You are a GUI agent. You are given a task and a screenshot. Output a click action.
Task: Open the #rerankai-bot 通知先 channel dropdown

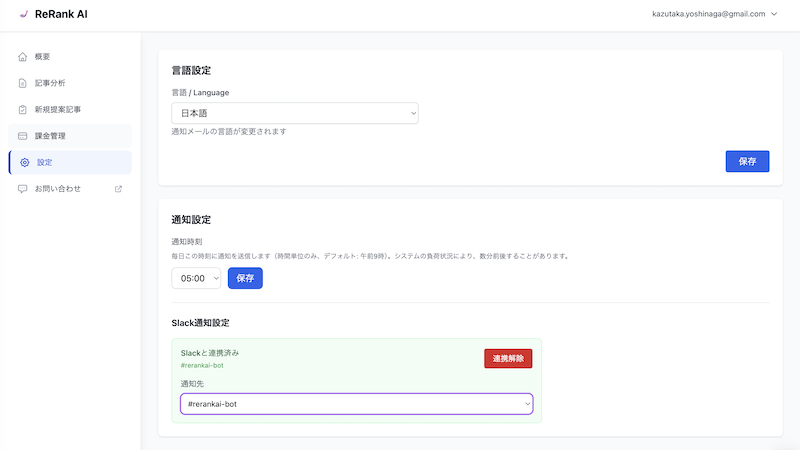click(357, 404)
